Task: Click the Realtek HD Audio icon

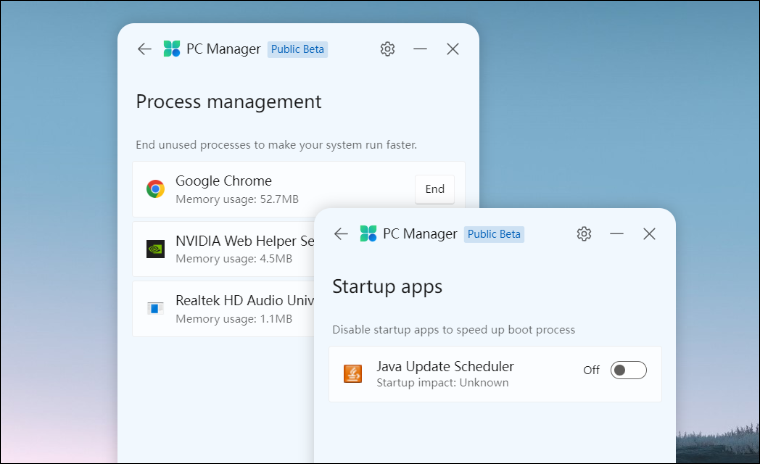Action: point(156,308)
